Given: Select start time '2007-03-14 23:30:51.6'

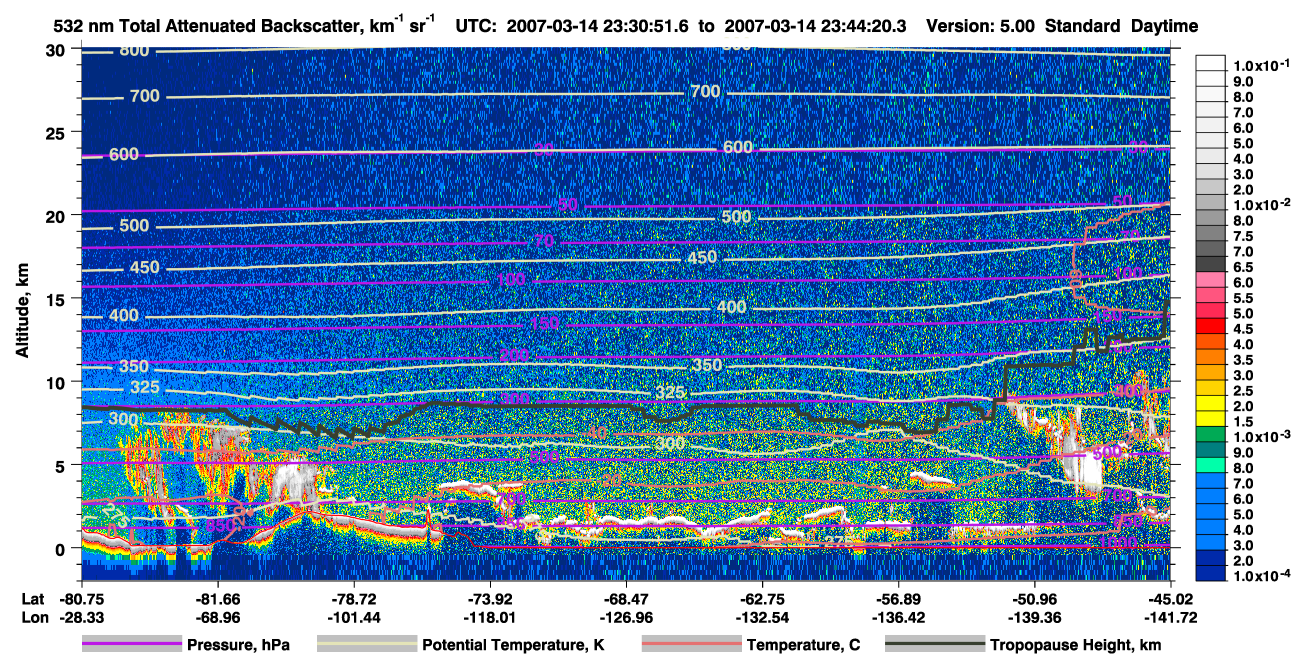Looking at the screenshot, I should pos(599,26).
